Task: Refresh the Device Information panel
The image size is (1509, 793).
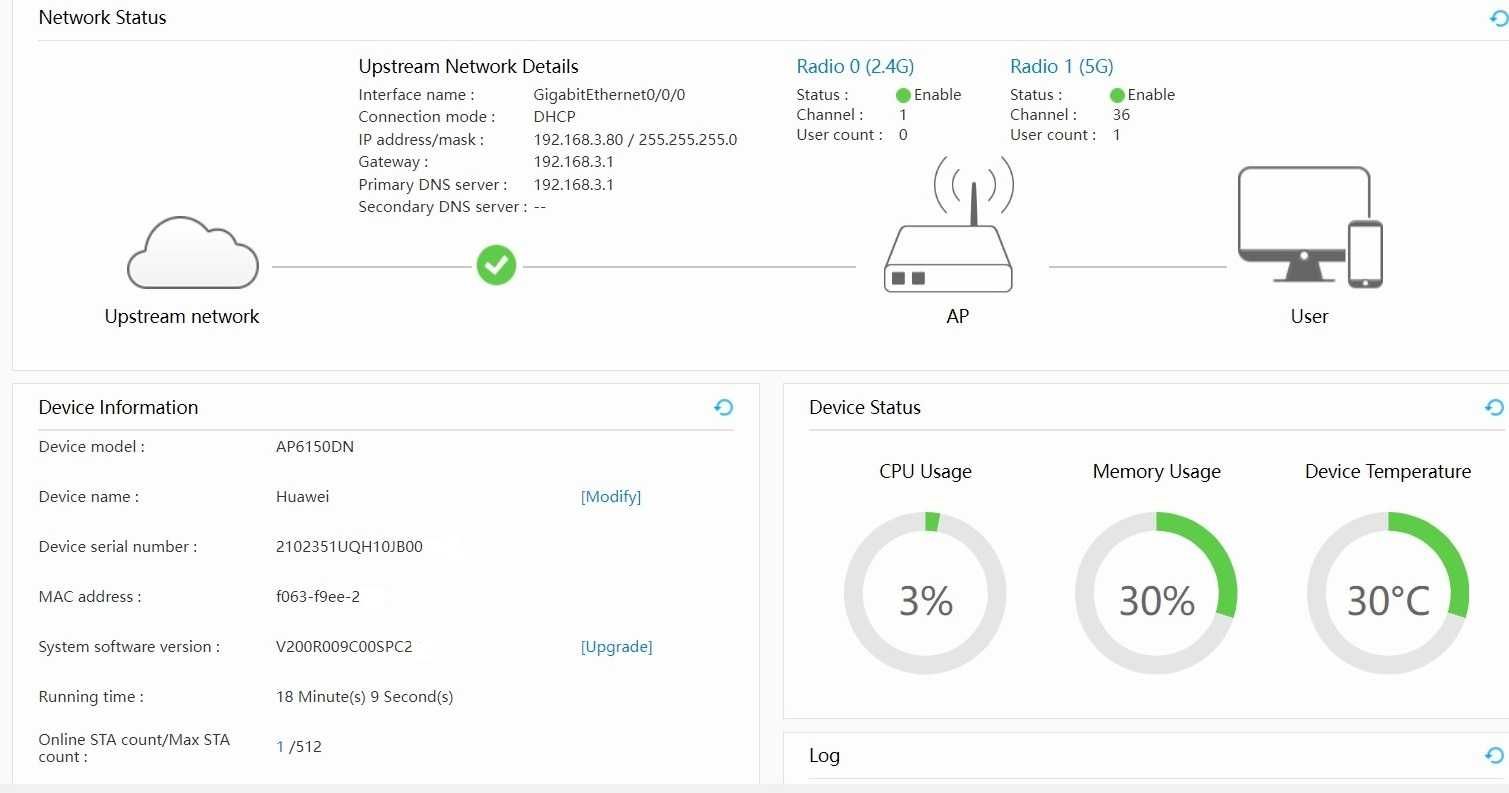Action: tap(724, 407)
